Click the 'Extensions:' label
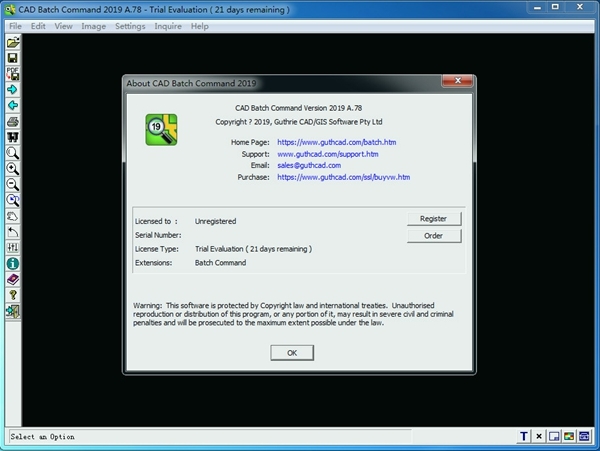600x451 pixels. (x=153, y=263)
